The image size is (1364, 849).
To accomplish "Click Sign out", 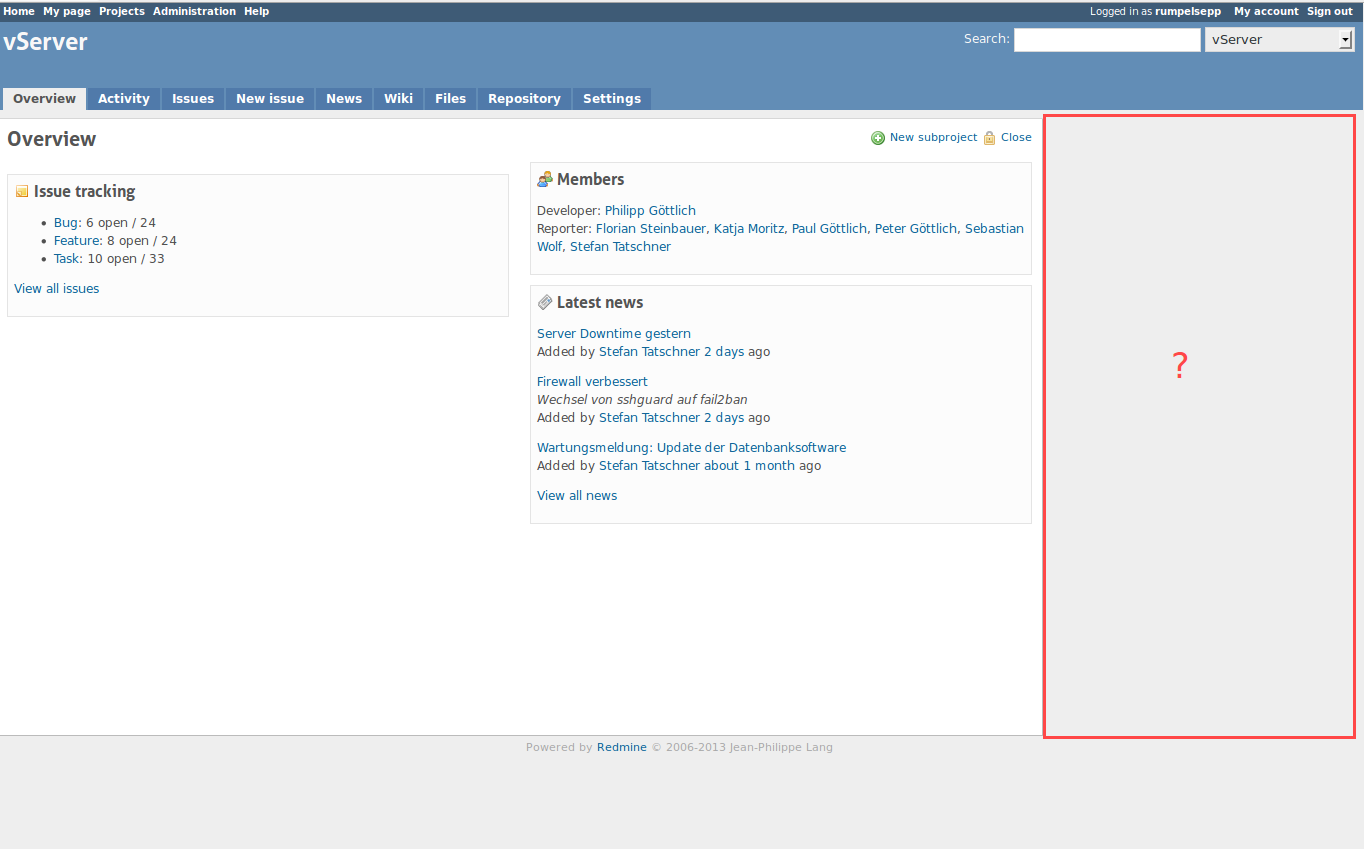I will 1330,12.
